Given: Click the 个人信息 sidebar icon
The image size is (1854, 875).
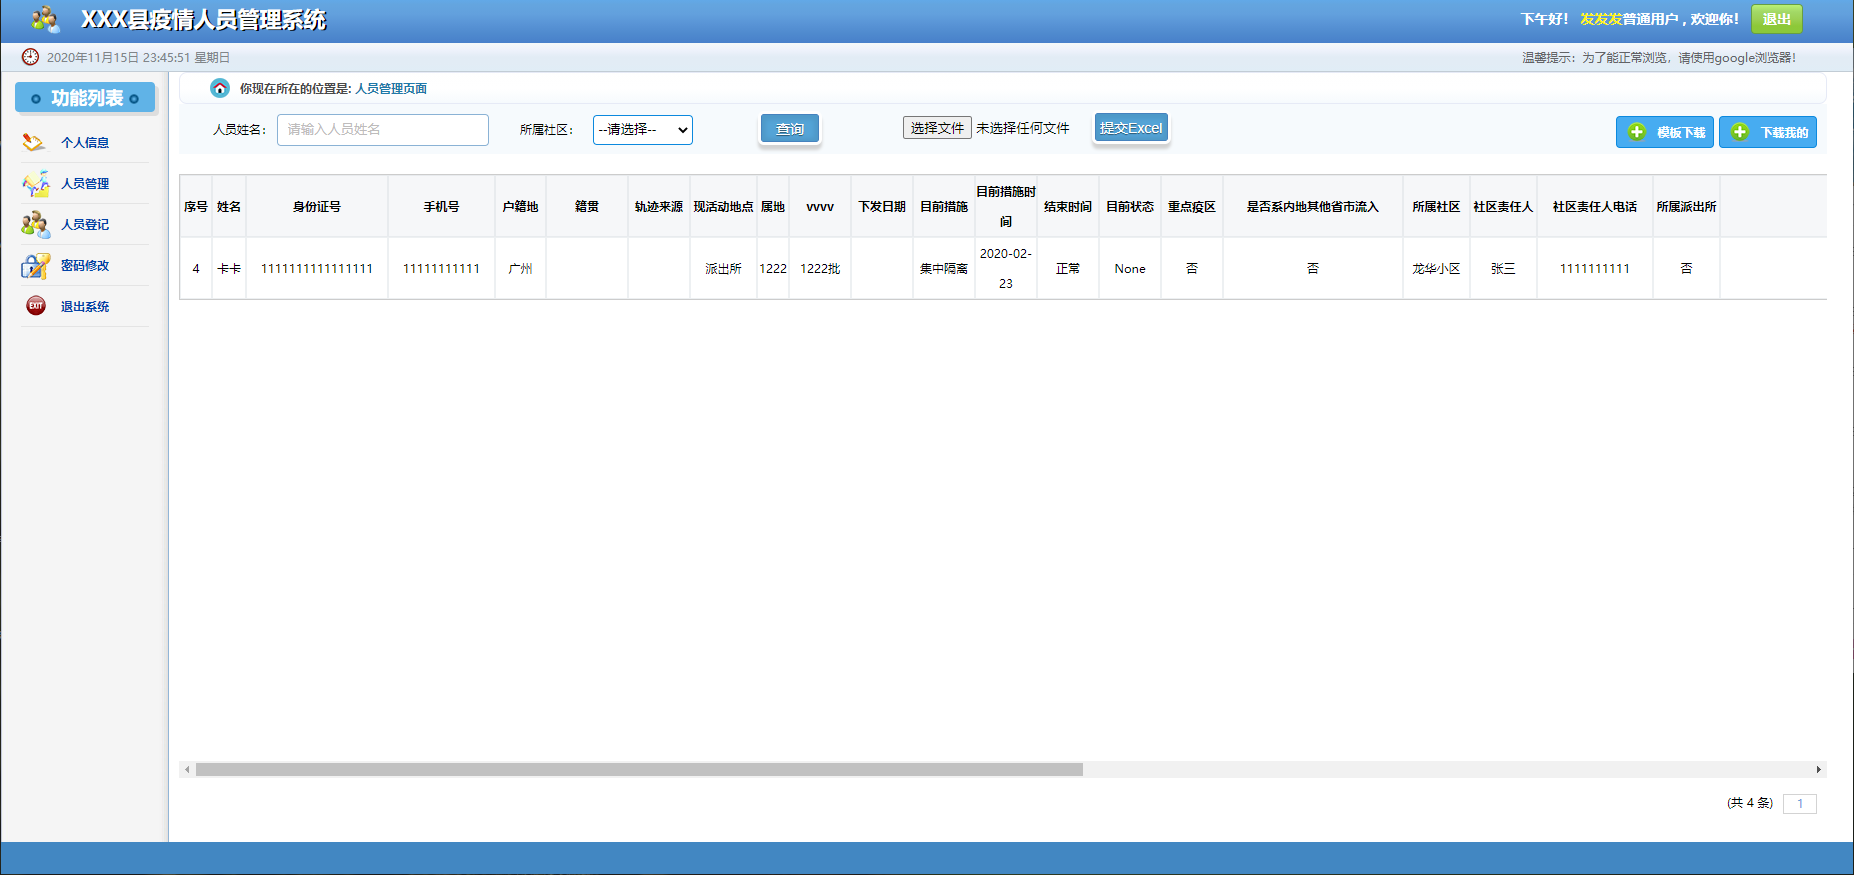Looking at the screenshot, I should (35, 142).
